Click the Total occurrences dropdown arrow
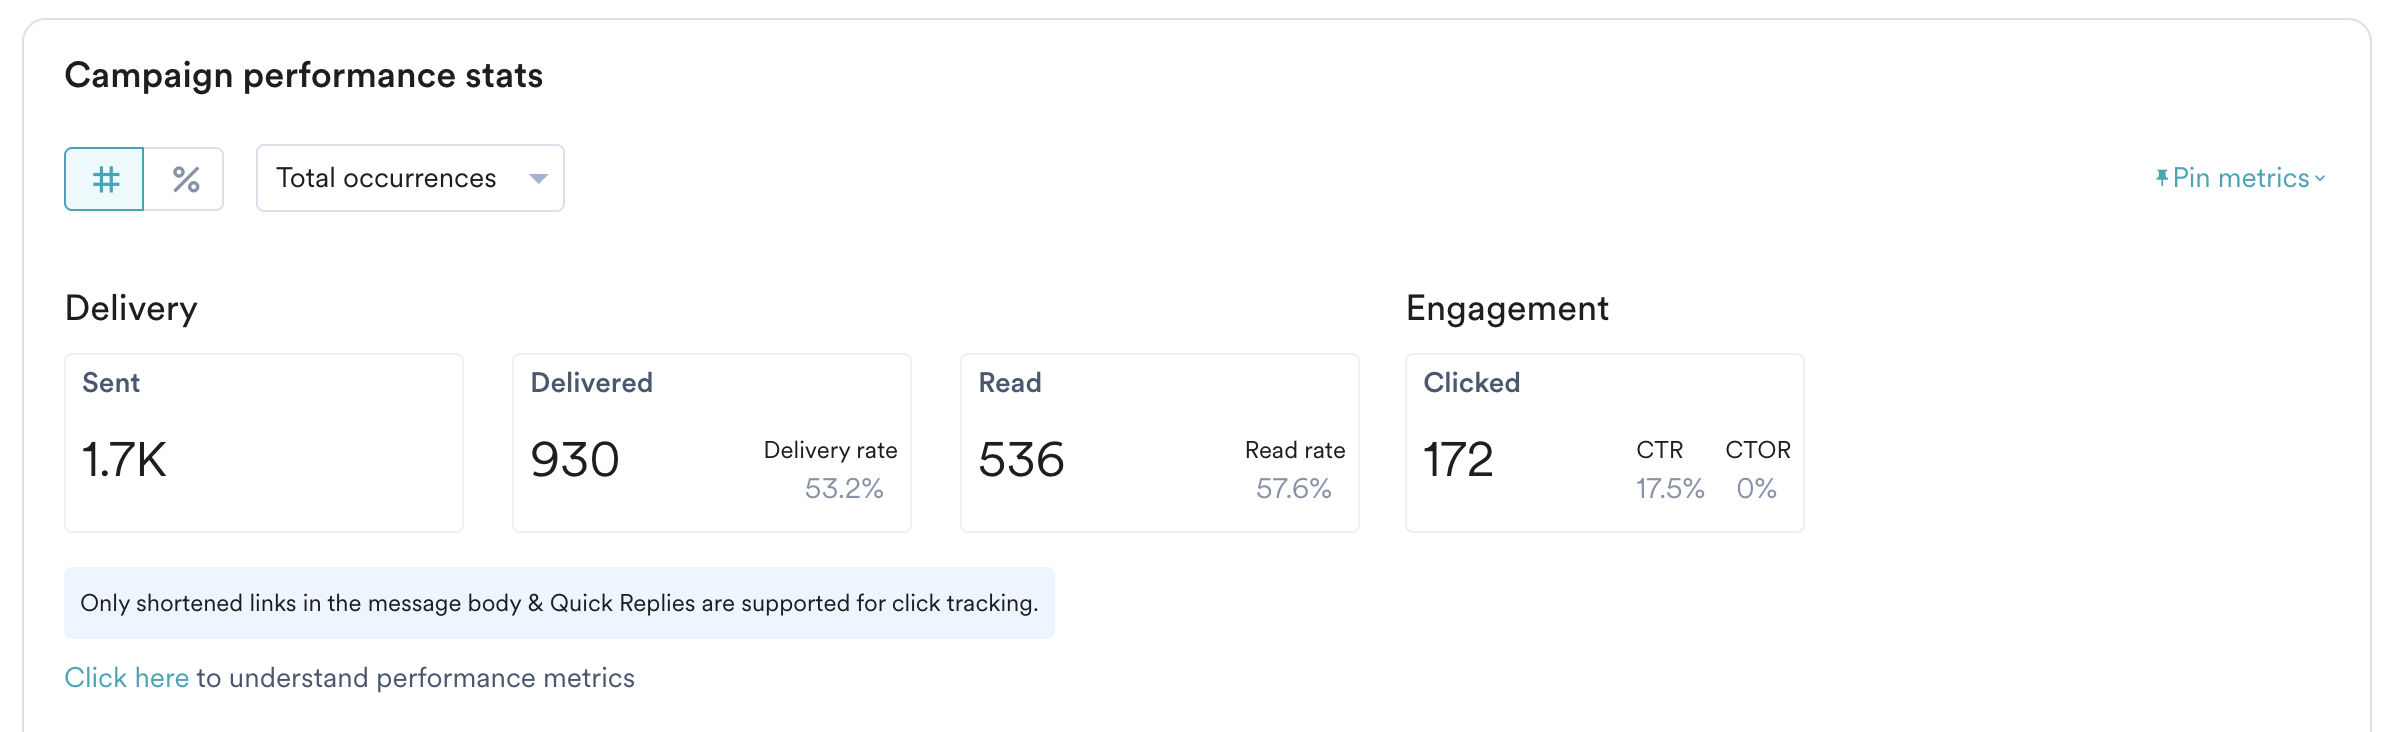 pos(538,178)
